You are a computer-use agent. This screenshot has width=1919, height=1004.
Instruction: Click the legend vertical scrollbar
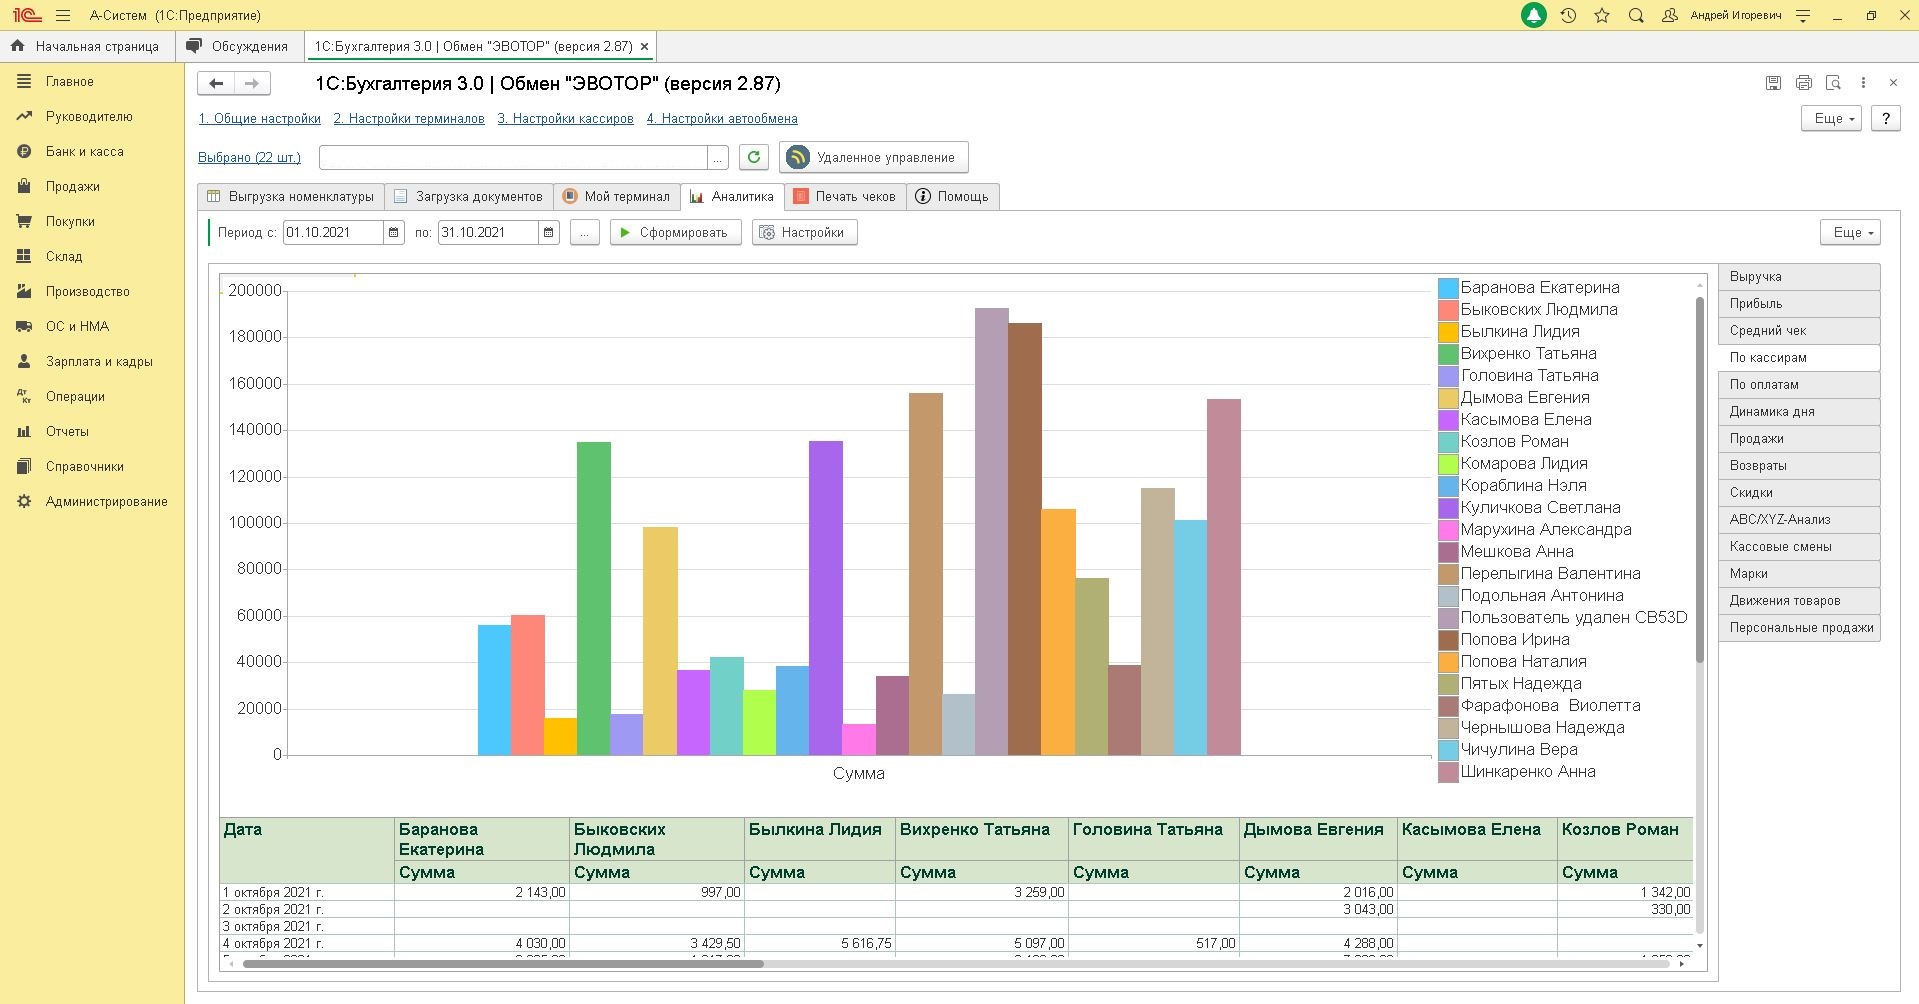pos(1699,480)
